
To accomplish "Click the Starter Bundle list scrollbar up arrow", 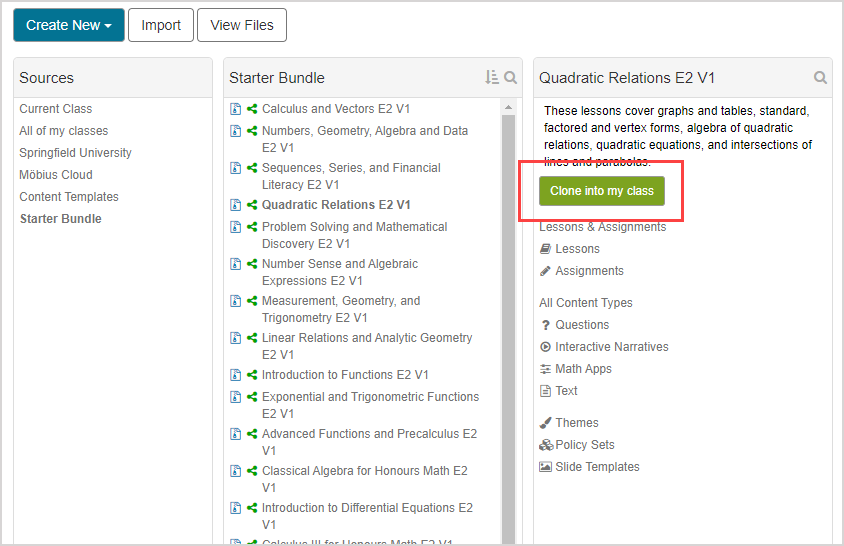I will click(508, 107).
